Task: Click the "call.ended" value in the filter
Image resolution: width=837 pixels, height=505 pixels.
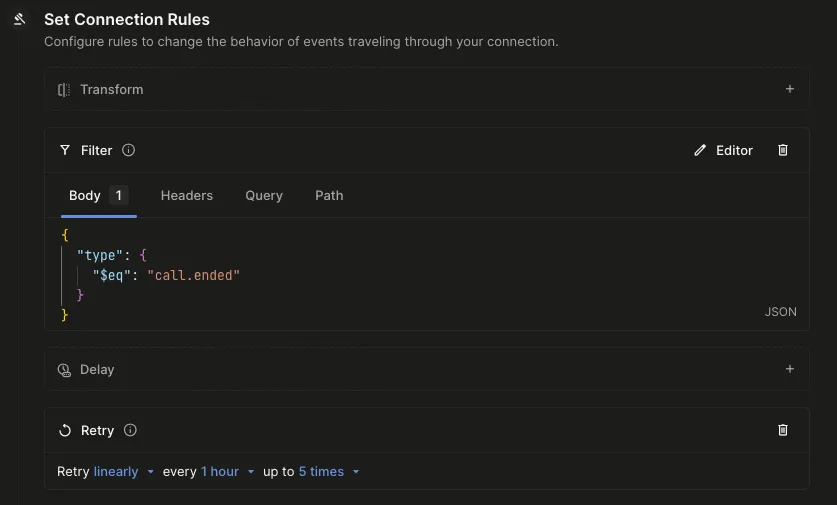Action: pos(193,275)
